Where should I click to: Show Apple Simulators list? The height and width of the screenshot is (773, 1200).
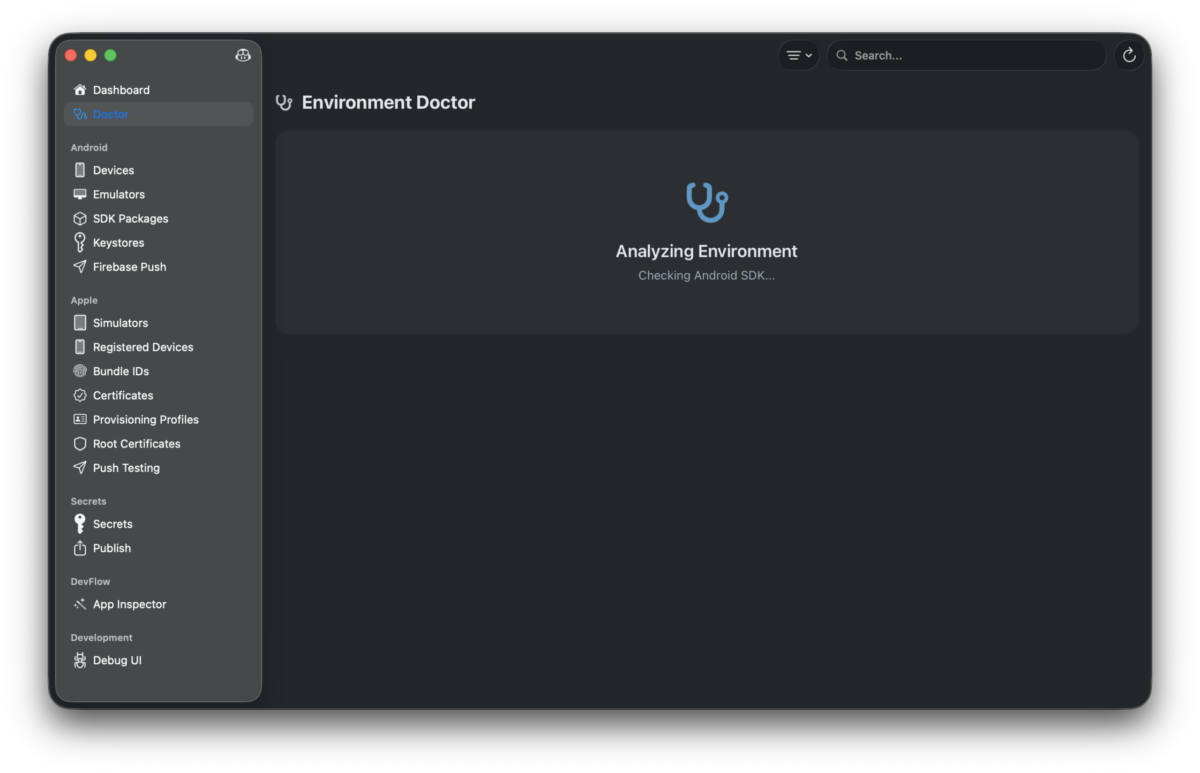[x=158, y=323]
